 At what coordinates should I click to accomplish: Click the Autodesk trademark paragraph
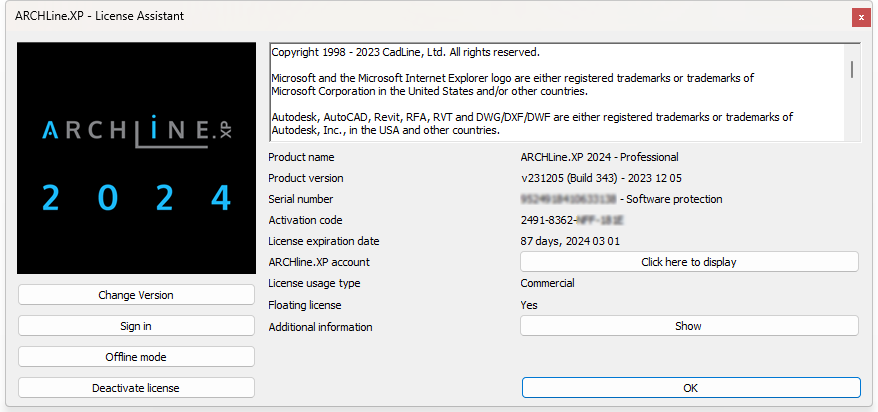pos(532,124)
